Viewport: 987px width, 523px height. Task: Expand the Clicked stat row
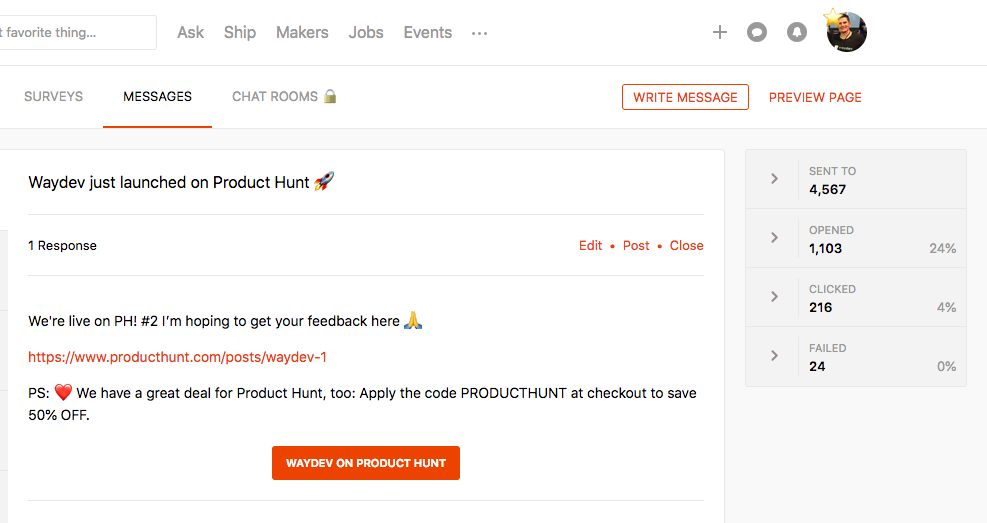[x=774, y=297]
